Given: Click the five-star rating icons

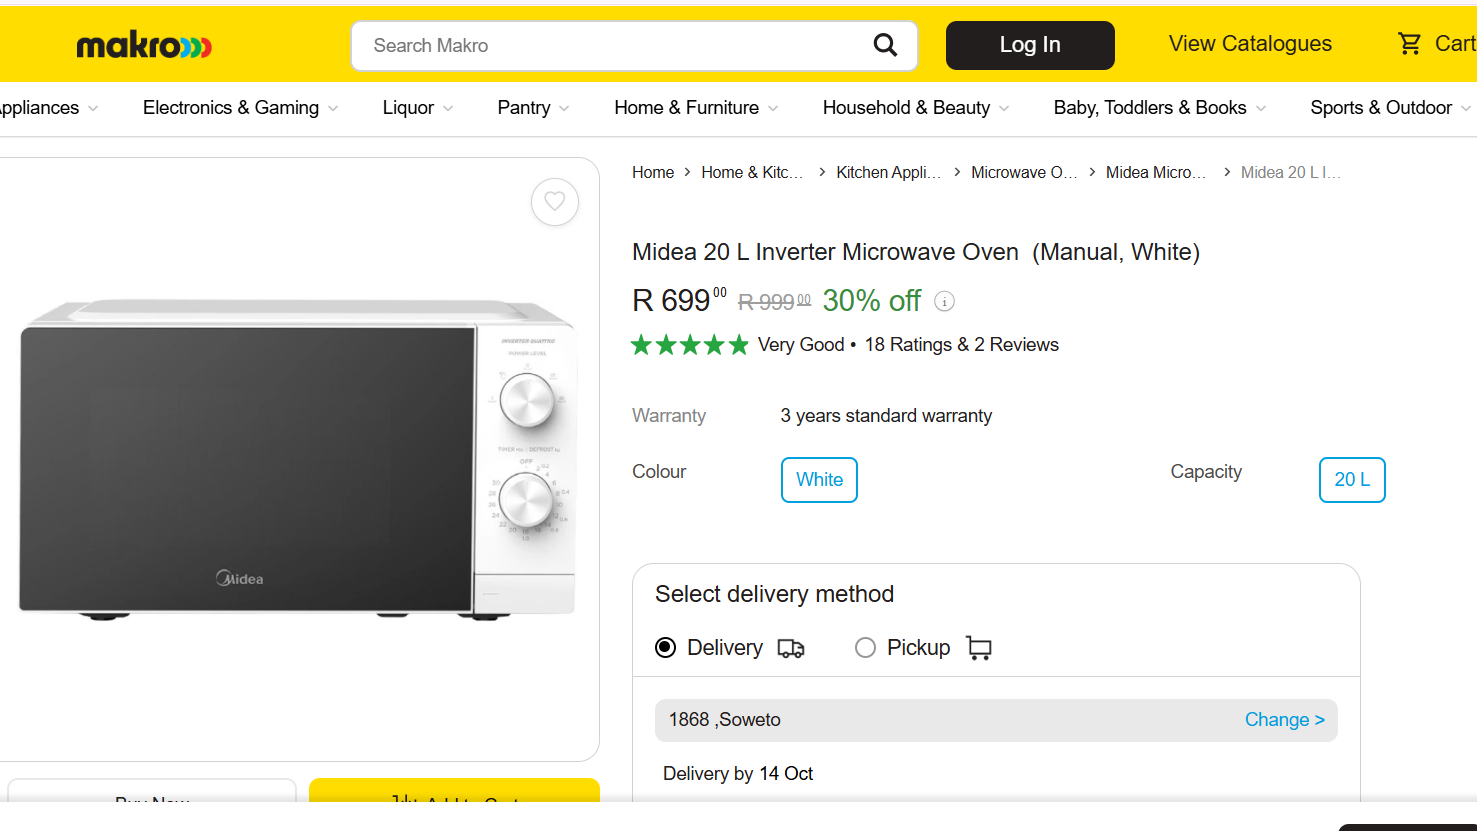Looking at the screenshot, I should tap(690, 345).
